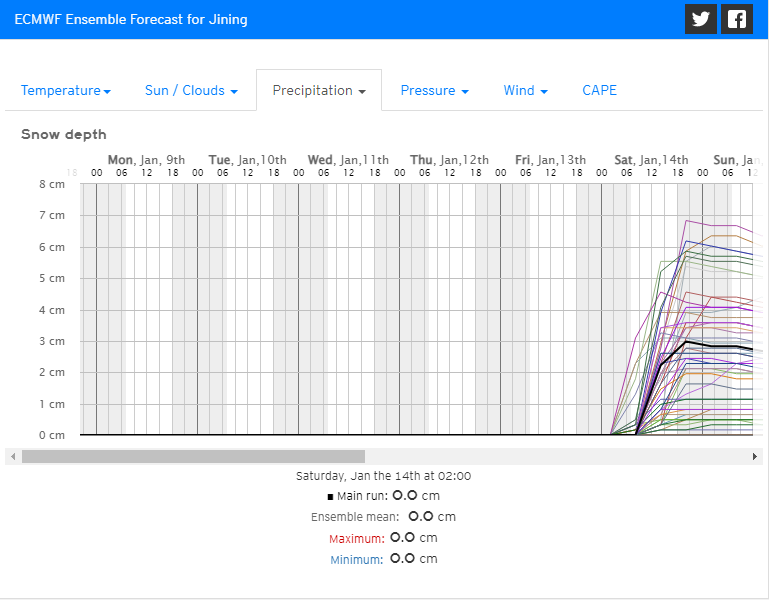The image size is (769, 600).
Task: Click the ECMWF Ensemble Forecast for Jining title
Action: (131, 20)
